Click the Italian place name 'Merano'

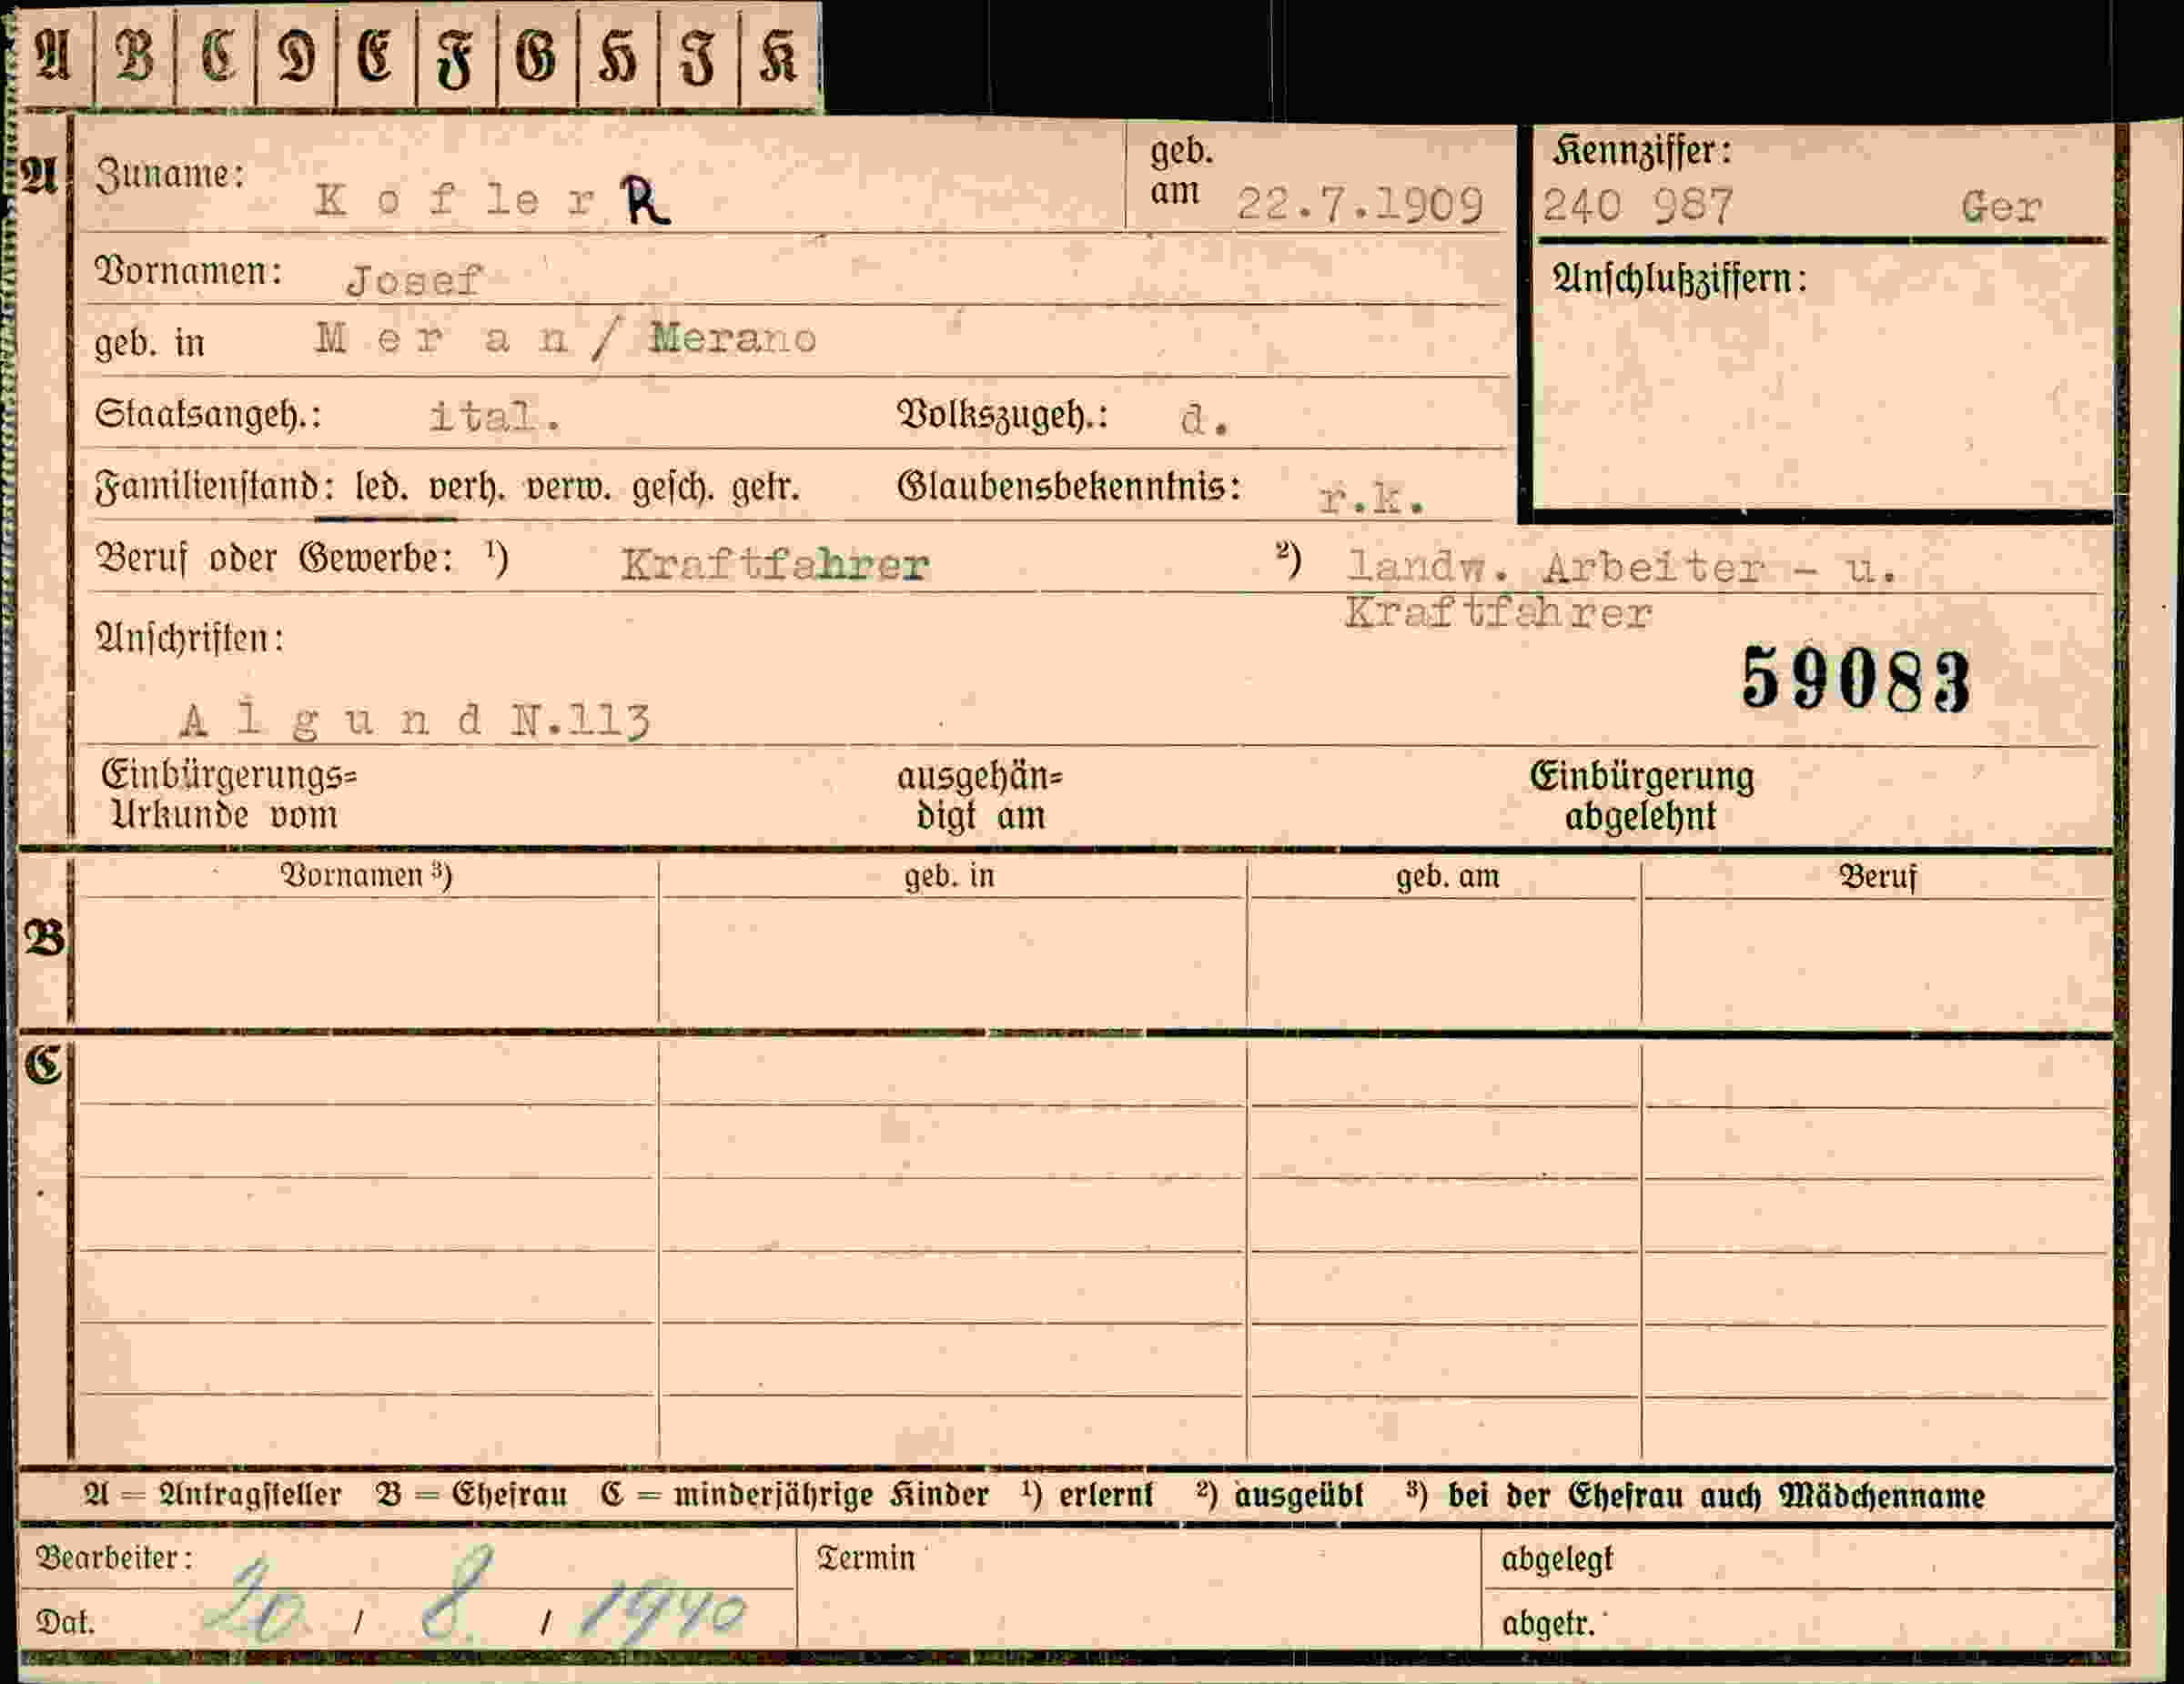coord(733,338)
